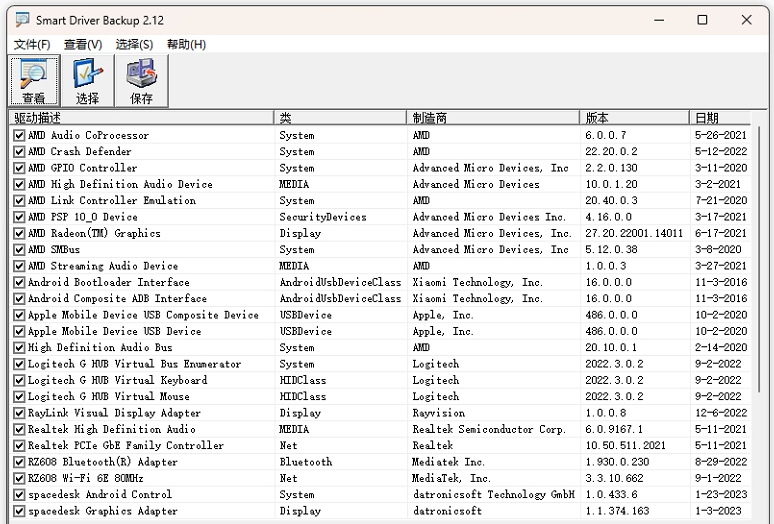
Task: Uncheck Realtek High Definition Audio
Action: click(x=19, y=429)
